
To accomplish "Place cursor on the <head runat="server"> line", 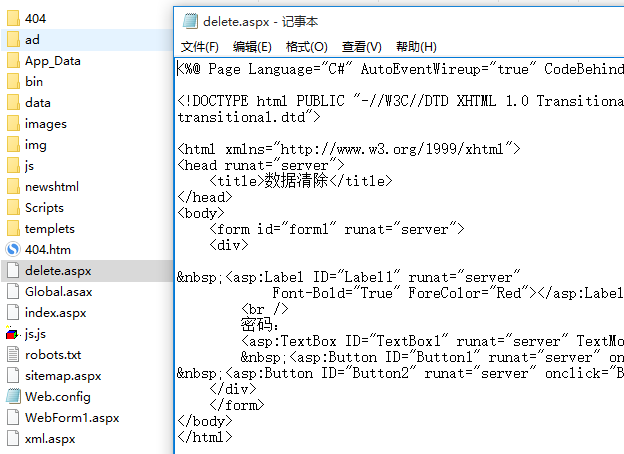I will coord(261,165).
